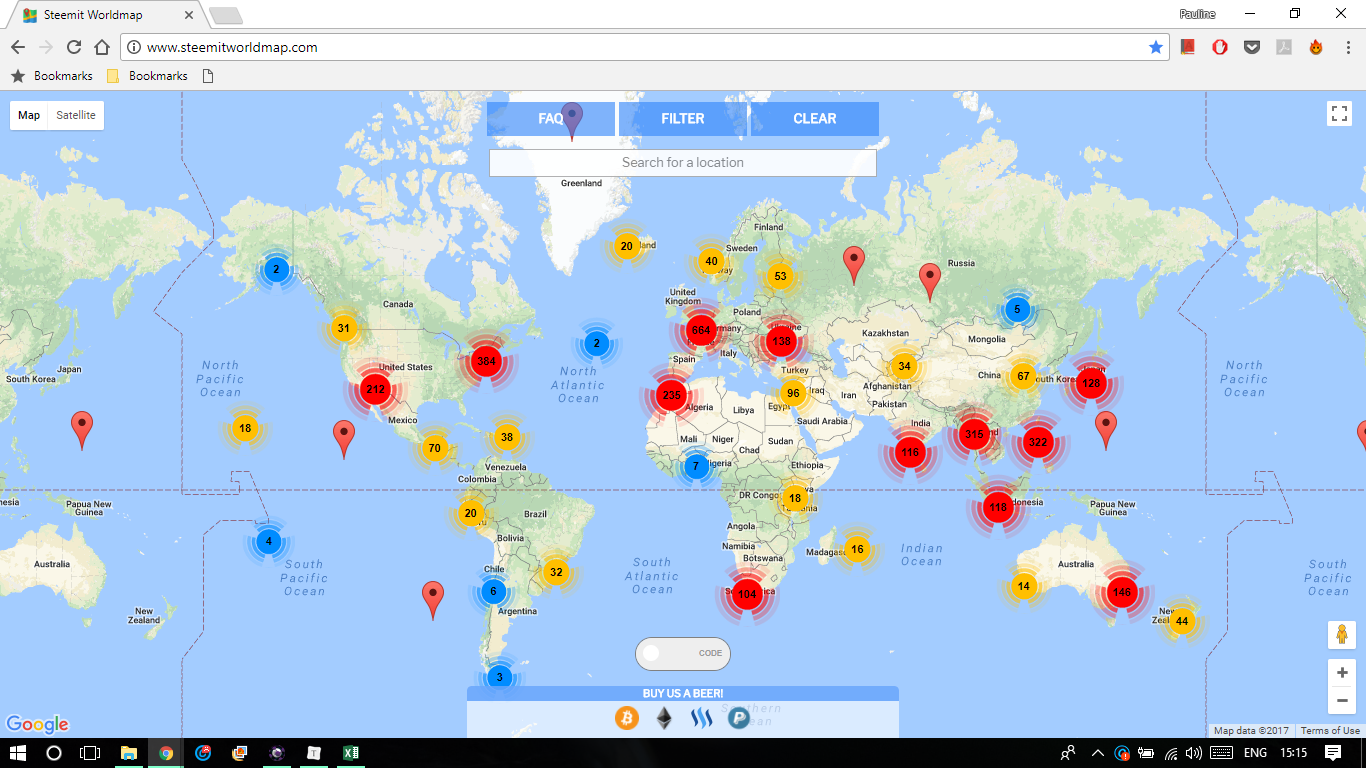The image size is (1366, 768).
Task: Click the Pocket extension icon
Action: coord(1252,47)
